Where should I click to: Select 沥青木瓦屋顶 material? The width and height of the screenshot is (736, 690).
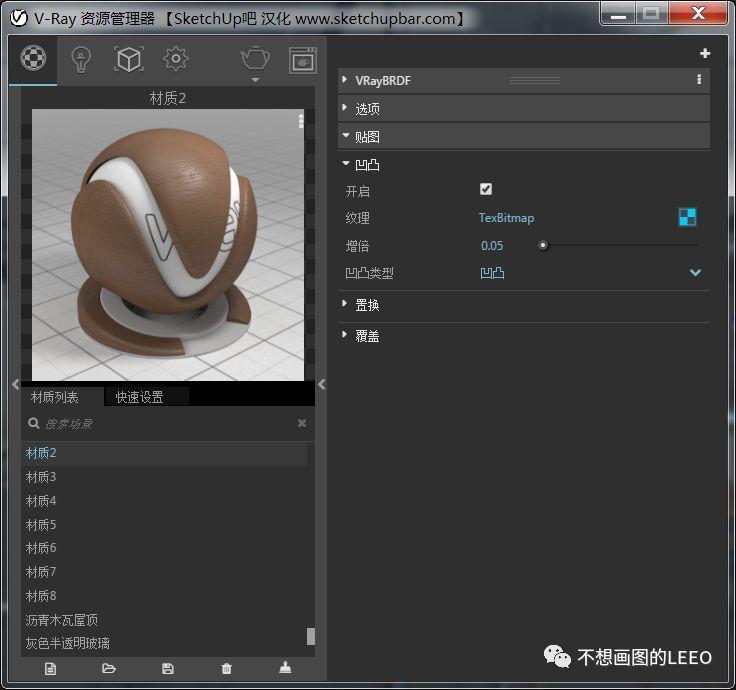tap(164, 620)
